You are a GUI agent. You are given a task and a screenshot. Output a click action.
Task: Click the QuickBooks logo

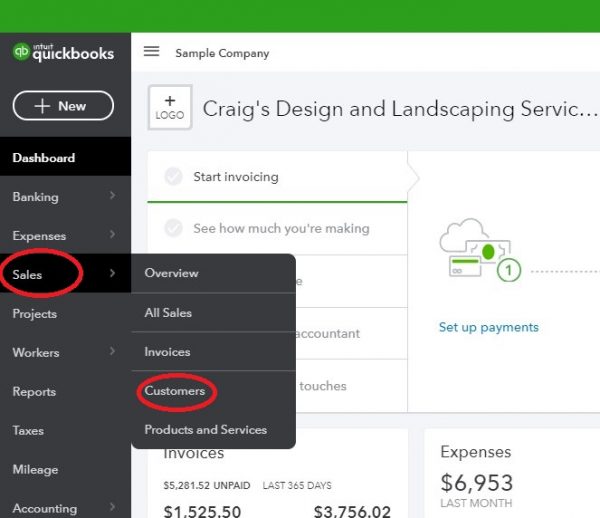pos(64,53)
